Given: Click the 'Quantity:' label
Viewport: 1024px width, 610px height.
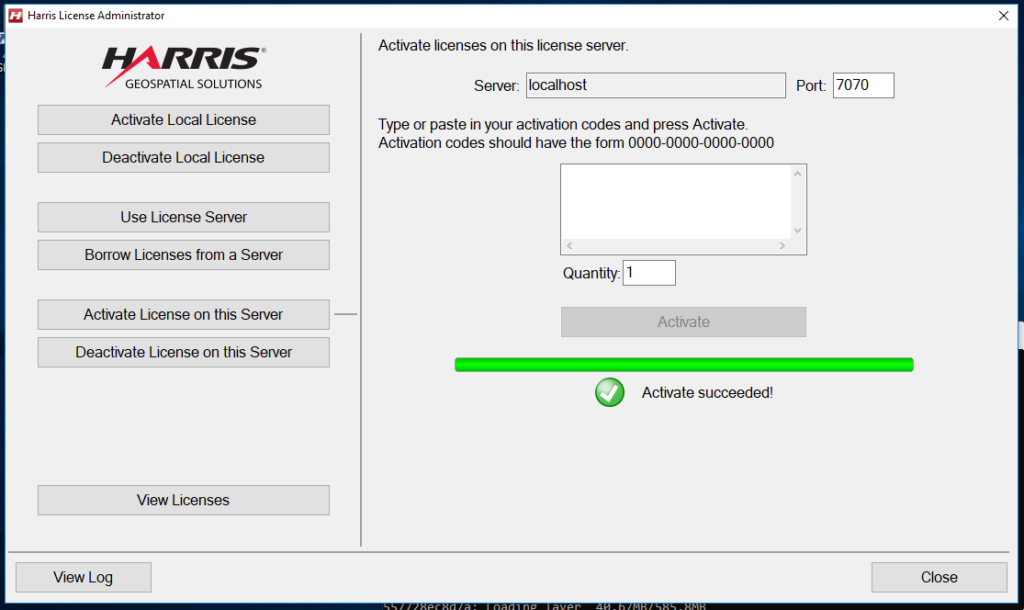Looking at the screenshot, I should pos(591,274).
